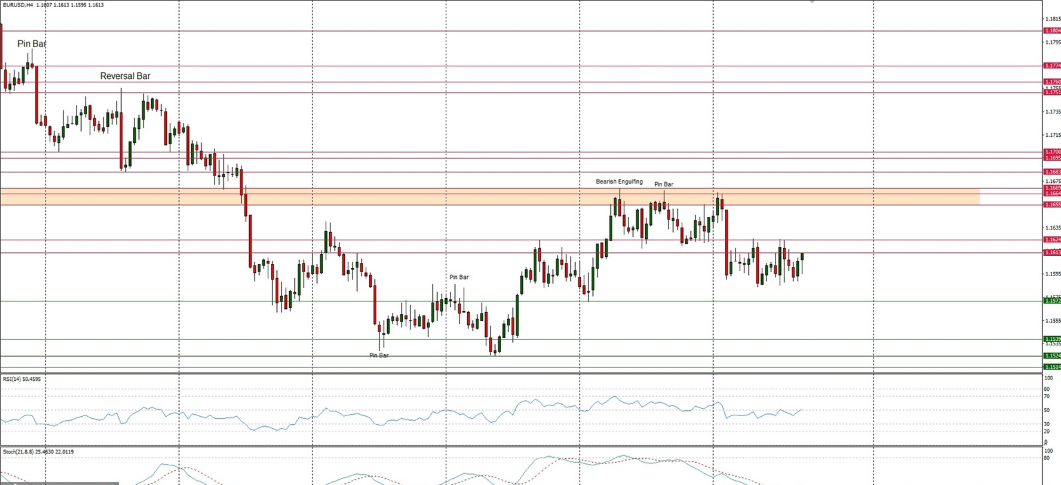Select the Pin Bar label below the lowest candle wick

click(x=379, y=355)
